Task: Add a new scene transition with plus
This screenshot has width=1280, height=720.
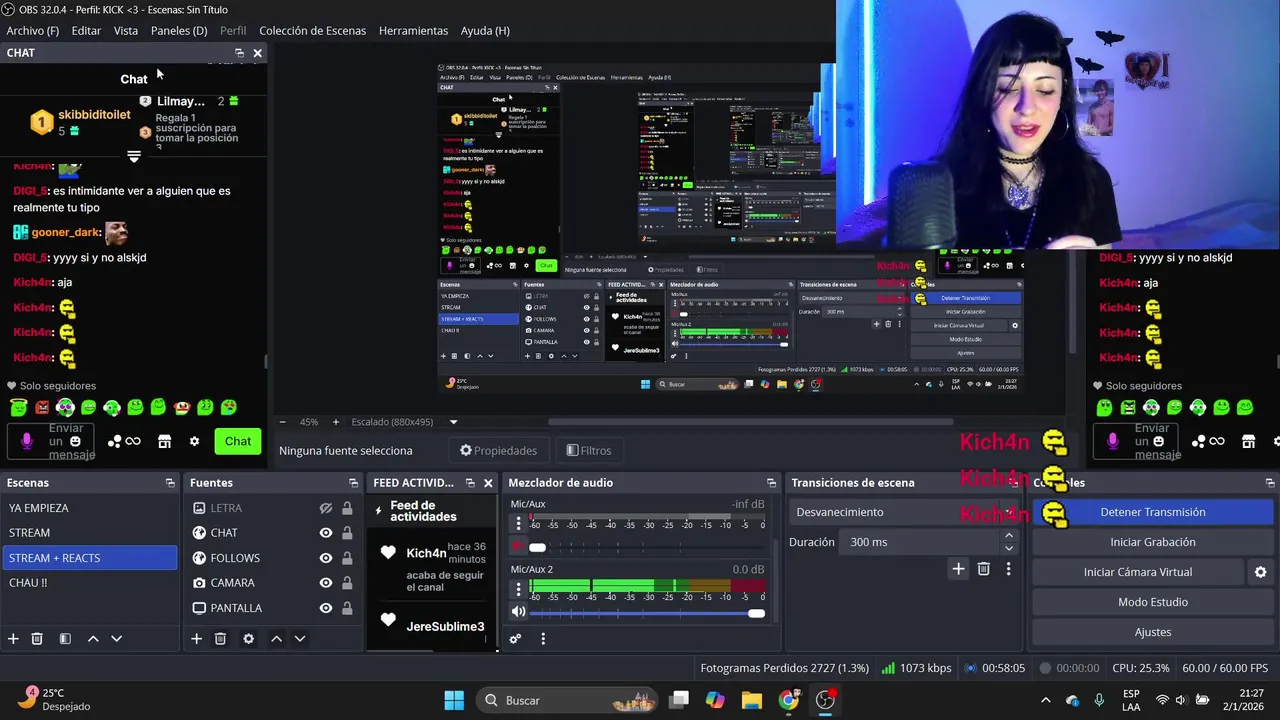Action: tap(958, 569)
